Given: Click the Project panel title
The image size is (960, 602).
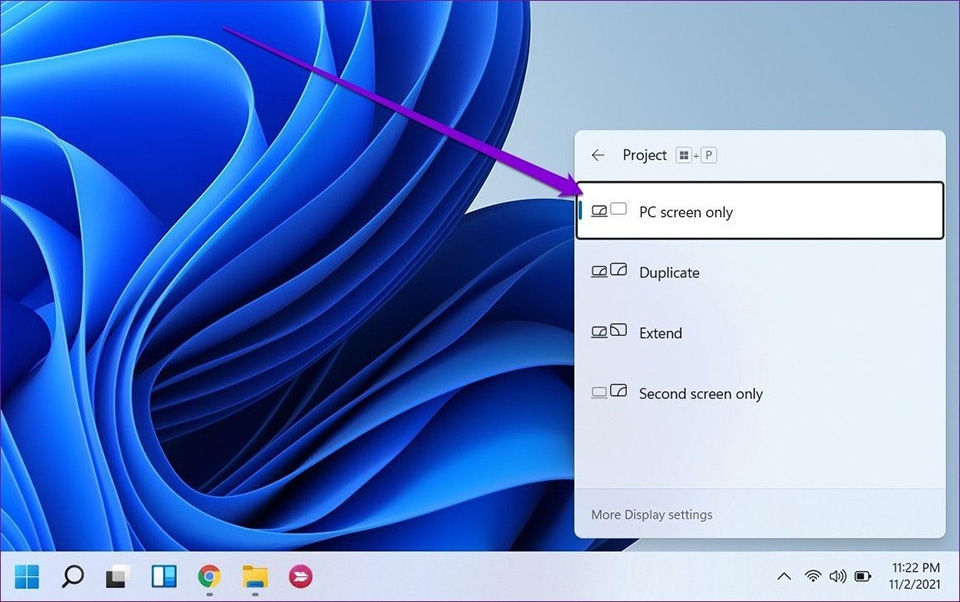Looking at the screenshot, I should [644, 156].
